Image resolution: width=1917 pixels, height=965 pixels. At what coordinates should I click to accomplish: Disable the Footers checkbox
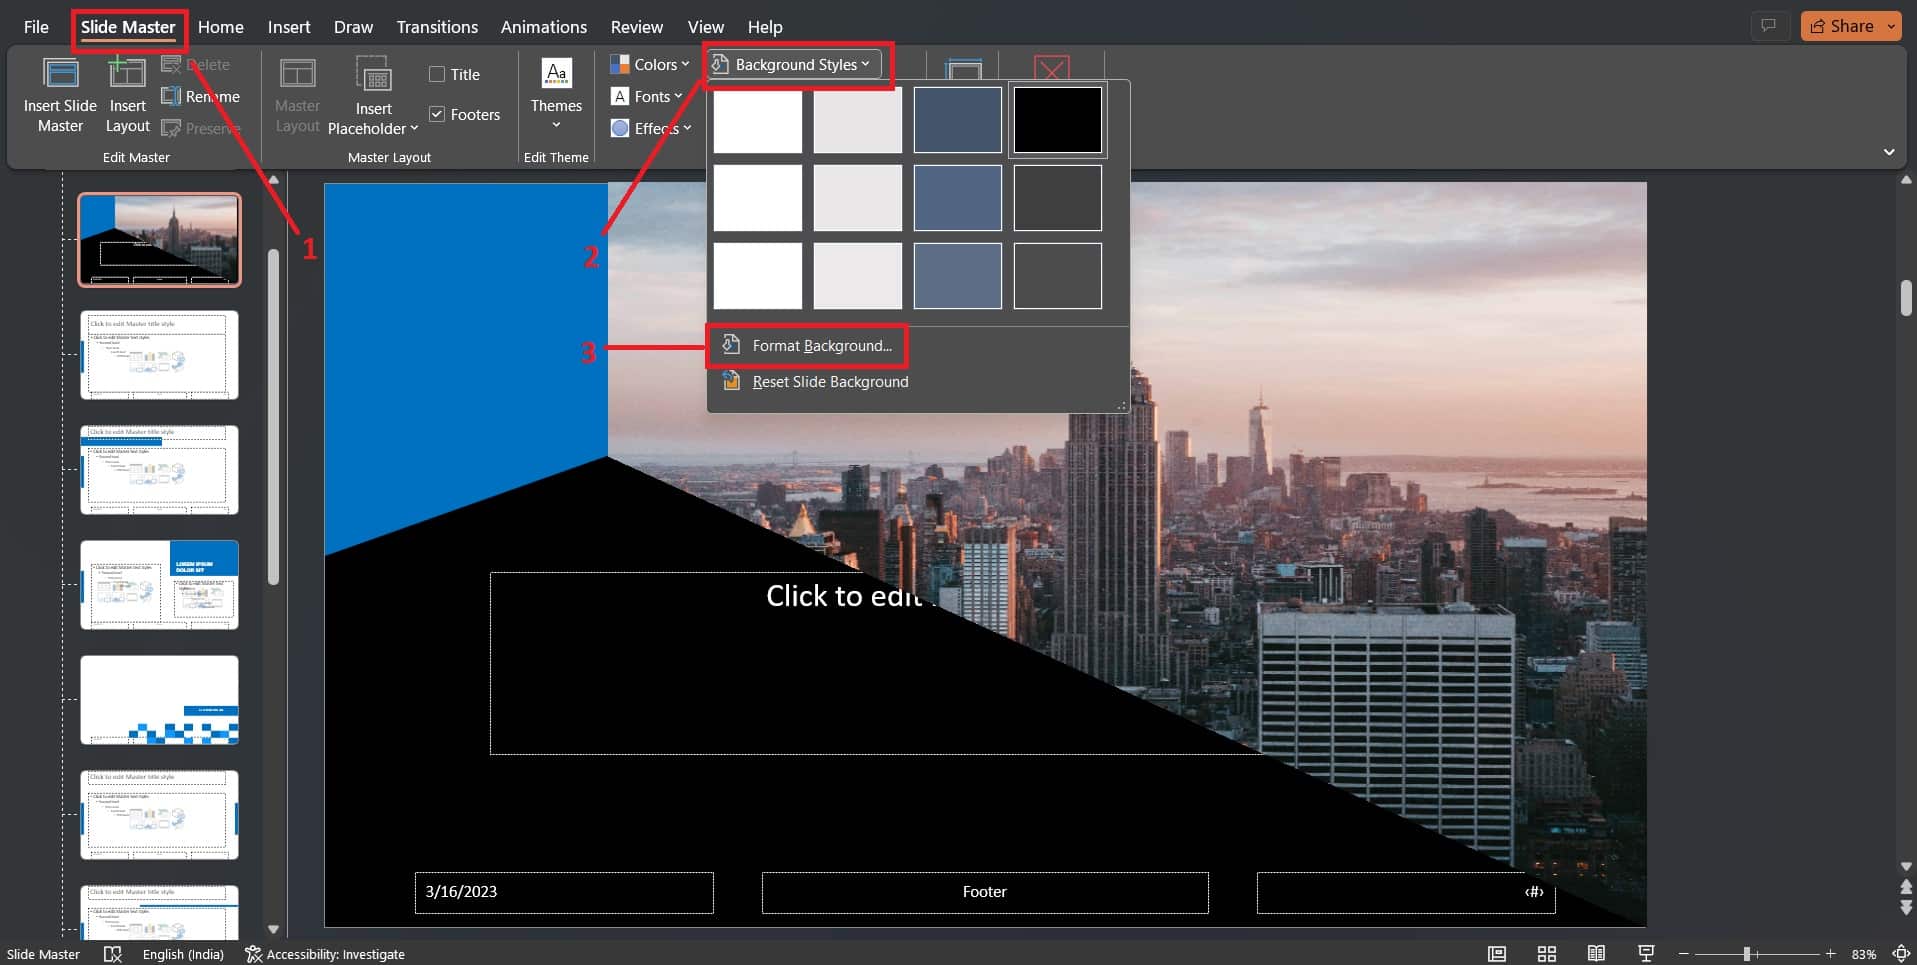tap(437, 113)
